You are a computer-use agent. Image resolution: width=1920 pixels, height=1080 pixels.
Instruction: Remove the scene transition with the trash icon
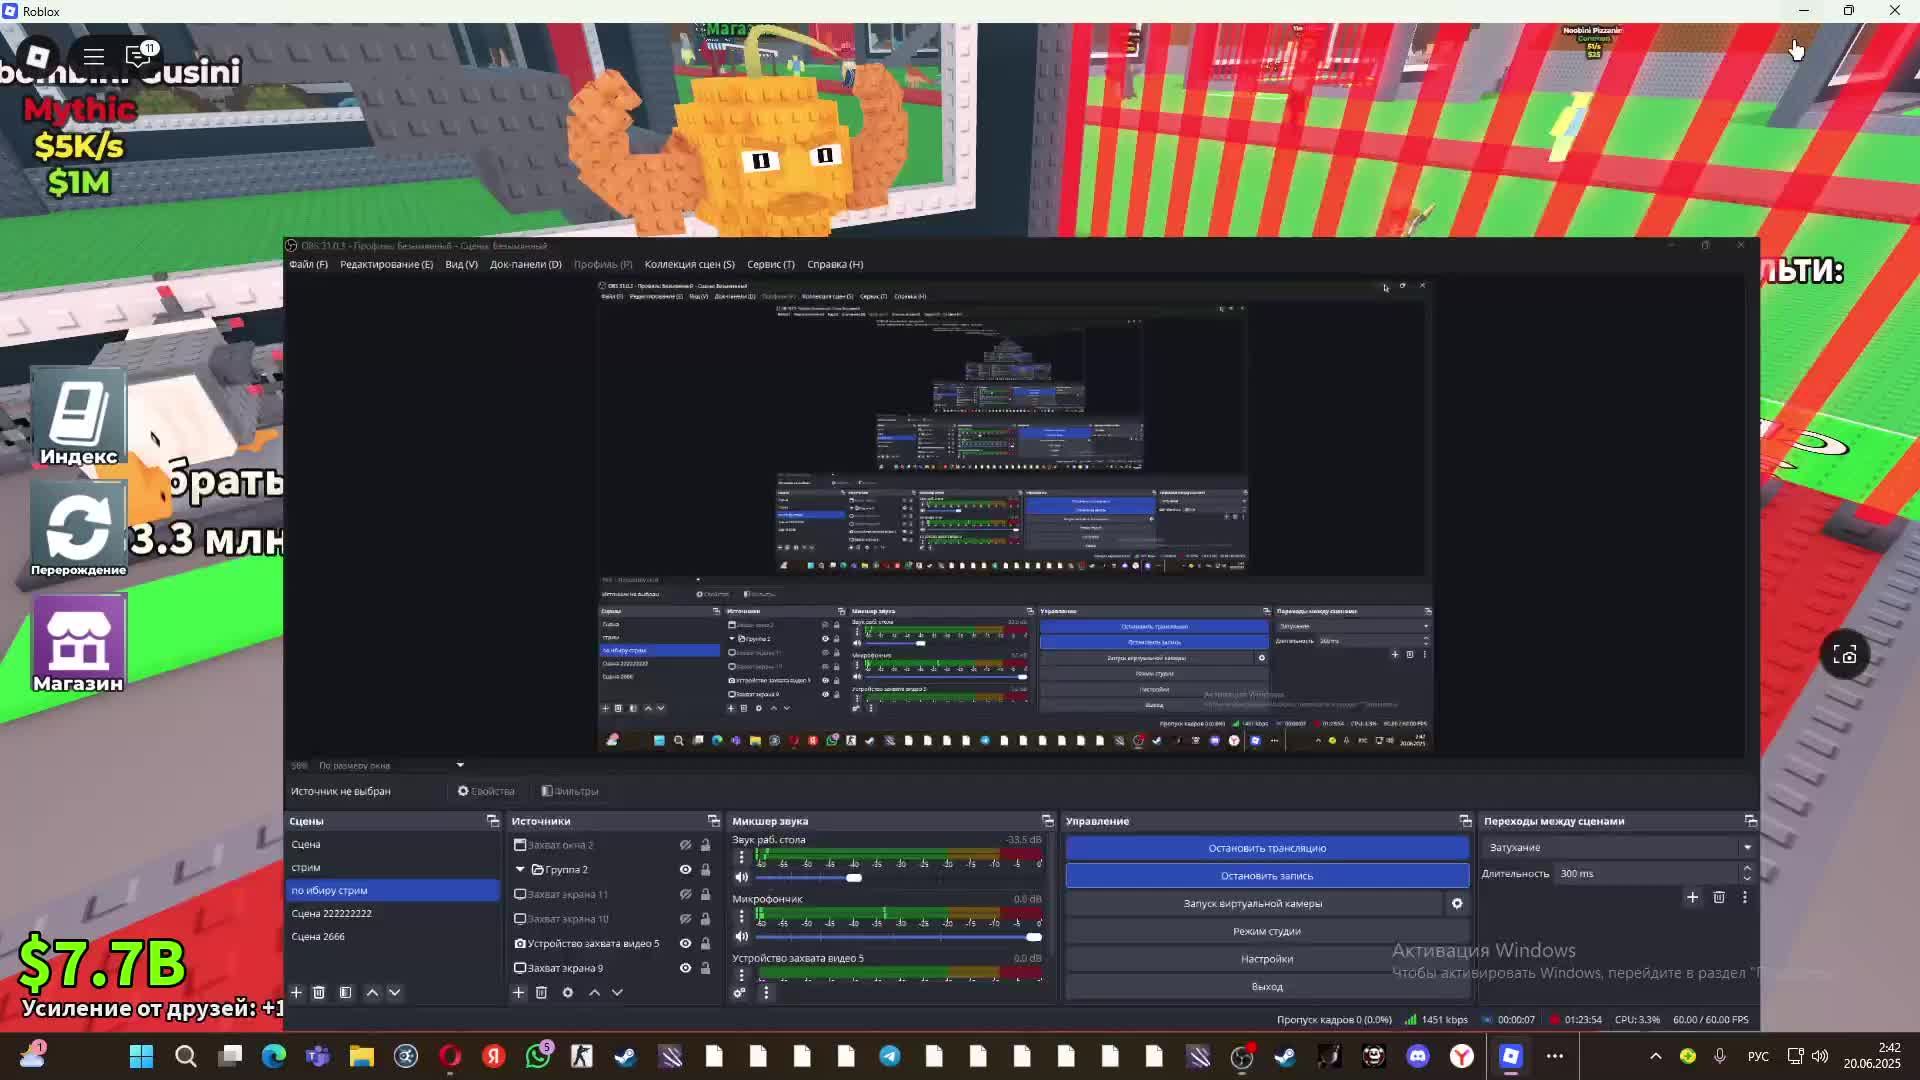click(x=1719, y=897)
